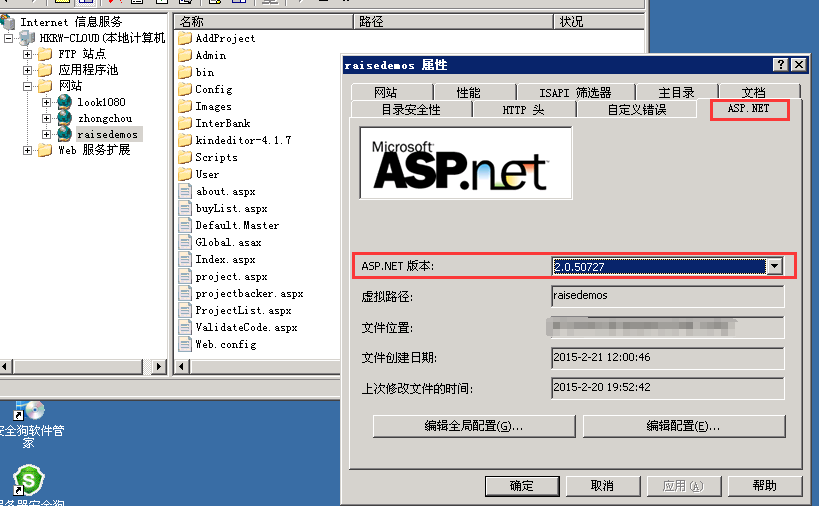Click the file list left scroll arrow
819x506 pixels.
[x=181, y=367]
